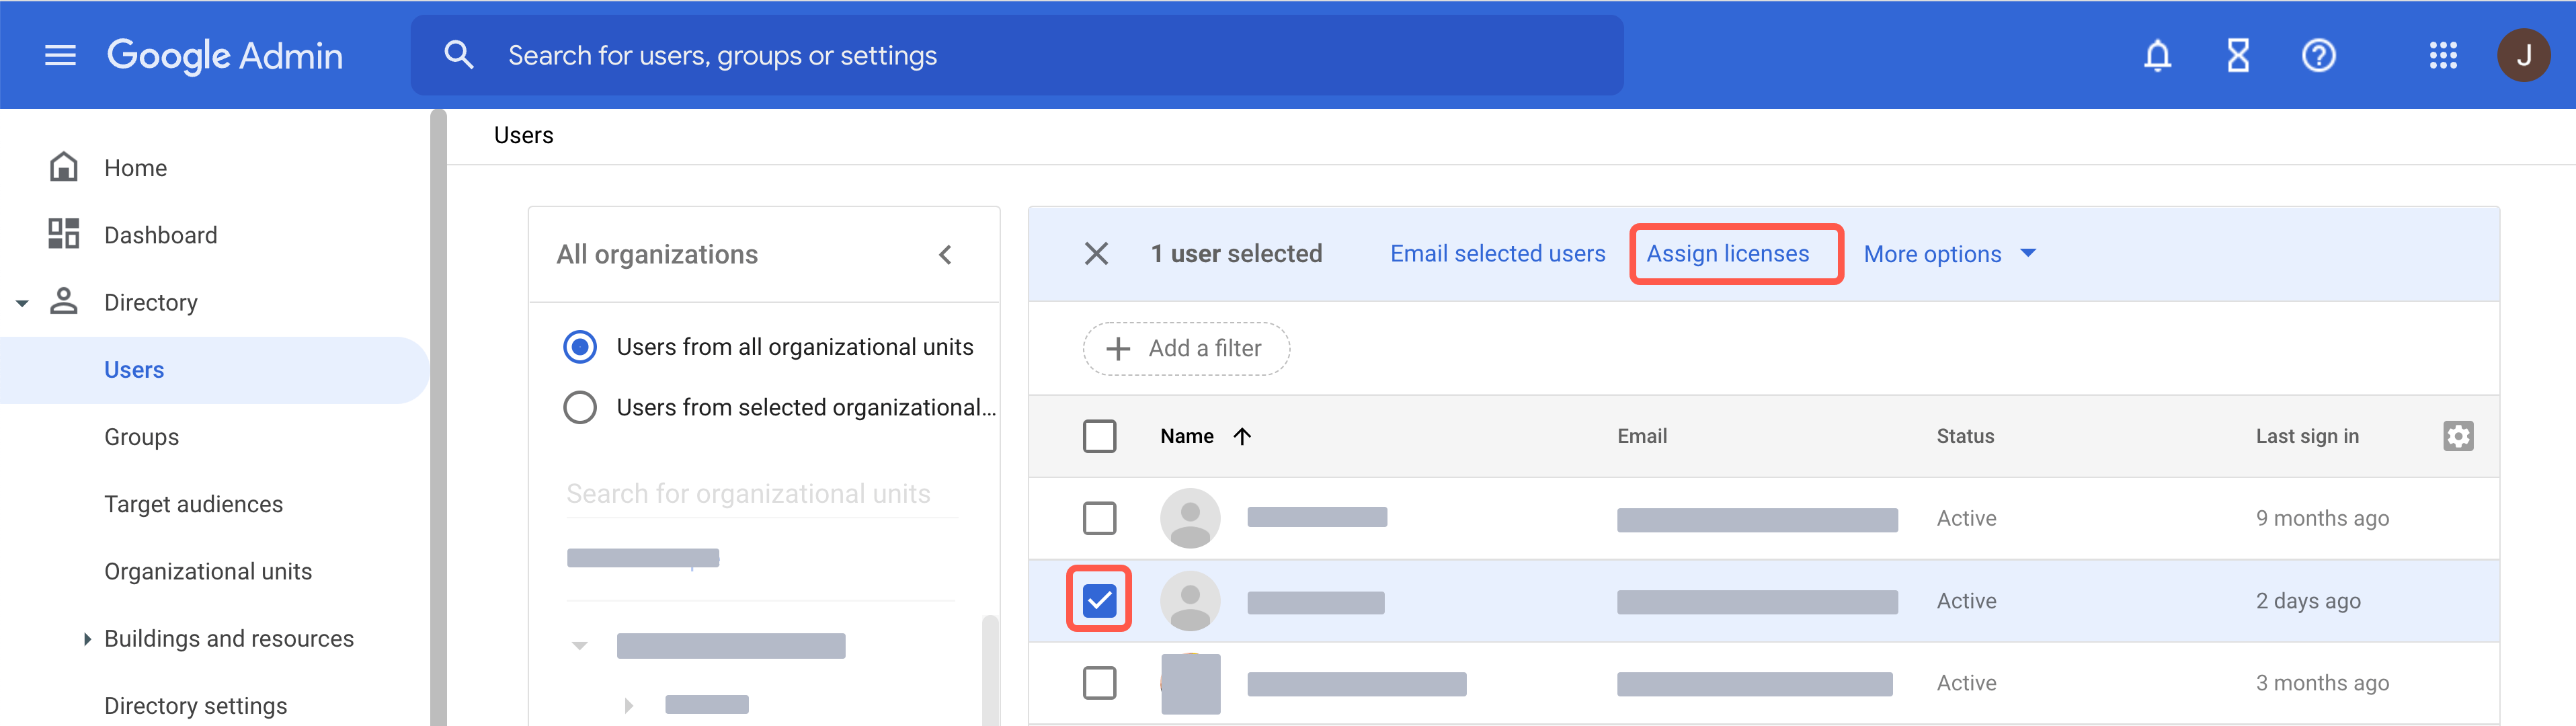
Task: Toggle Name column sort order
Action: [1242, 436]
